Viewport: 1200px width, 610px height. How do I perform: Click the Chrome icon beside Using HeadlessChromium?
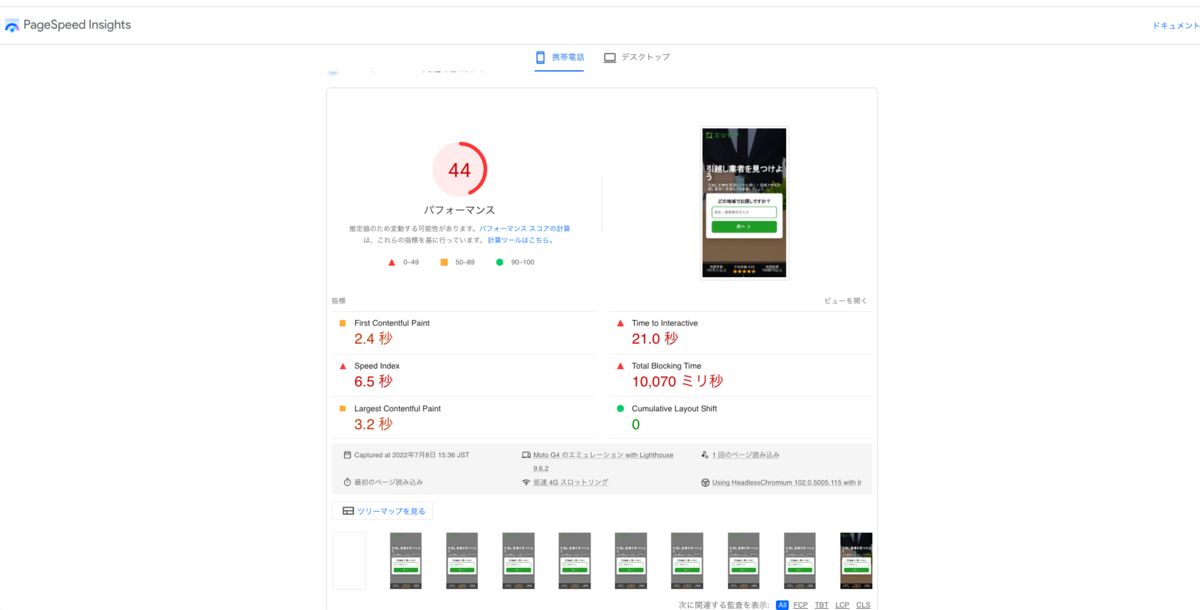pyautogui.click(x=705, y=482)
